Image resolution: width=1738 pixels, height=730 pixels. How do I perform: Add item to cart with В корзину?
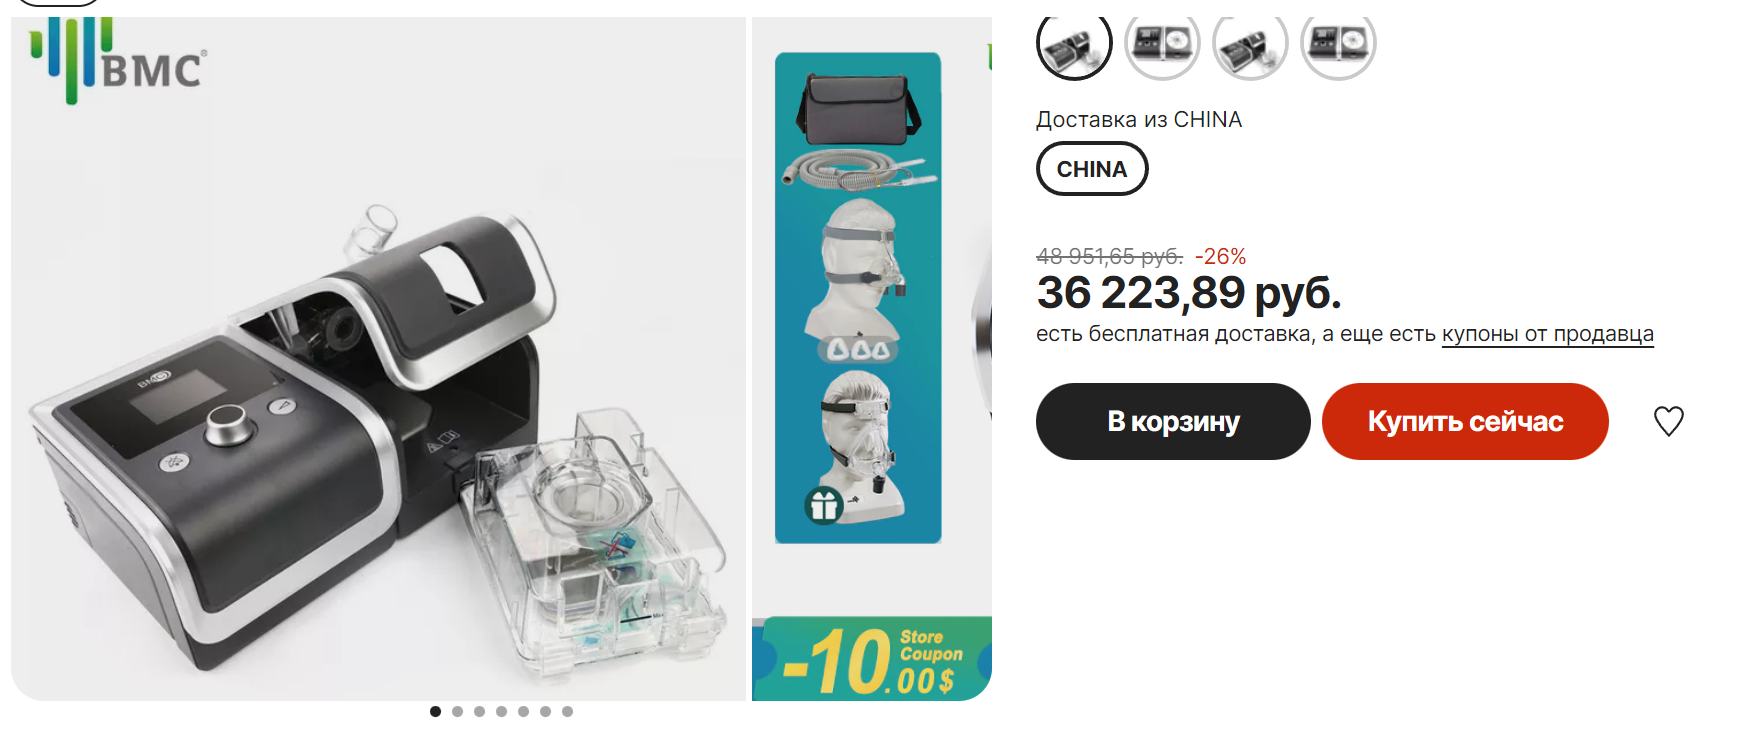click(1173, 421)
